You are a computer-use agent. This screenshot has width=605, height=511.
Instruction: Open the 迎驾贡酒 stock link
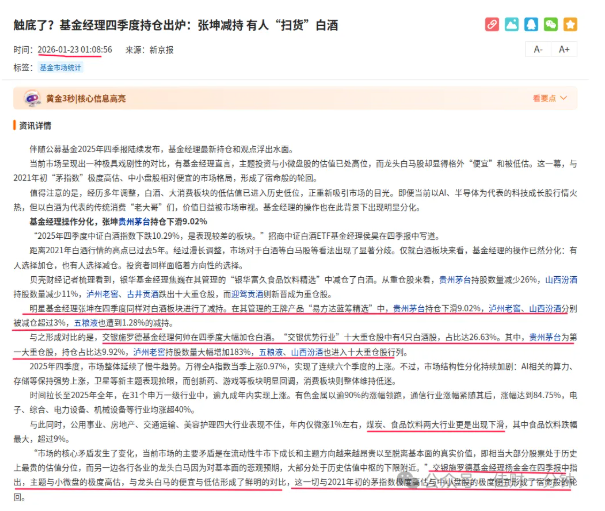click(x=247, y=294)
